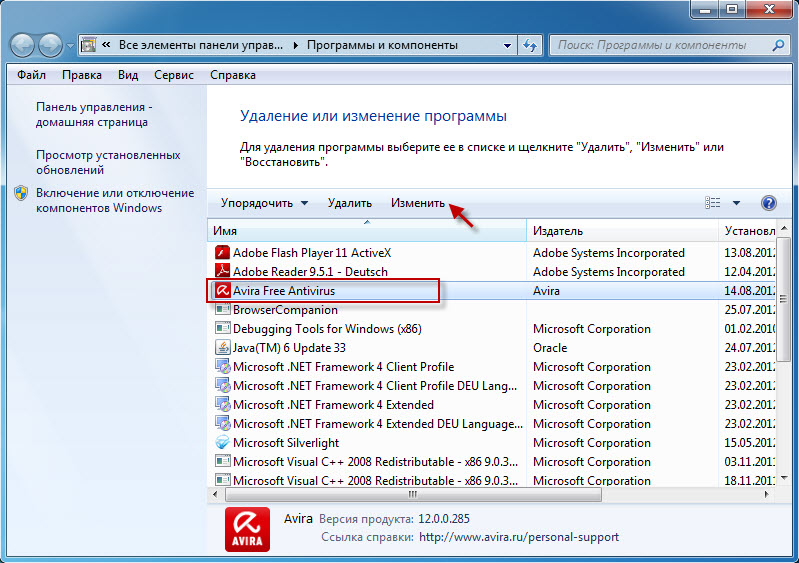Viewport: 799px width, 563px height.
Task: Select 'Microsoft Silverlight' entry
Action: point(286,442)
